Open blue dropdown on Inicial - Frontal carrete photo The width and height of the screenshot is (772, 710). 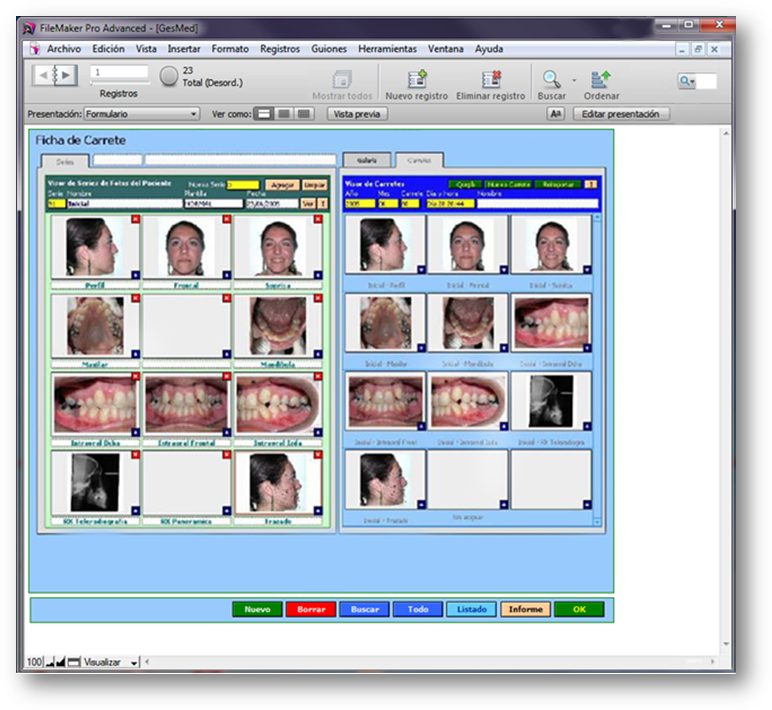pos(504,269)
